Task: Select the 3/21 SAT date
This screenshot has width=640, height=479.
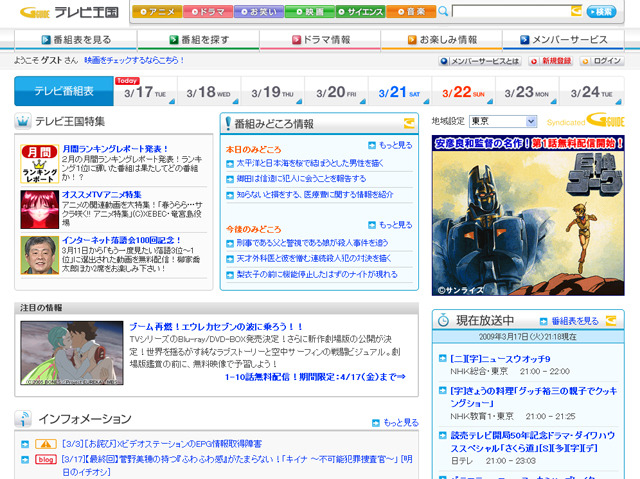Action: click(400, 92)
